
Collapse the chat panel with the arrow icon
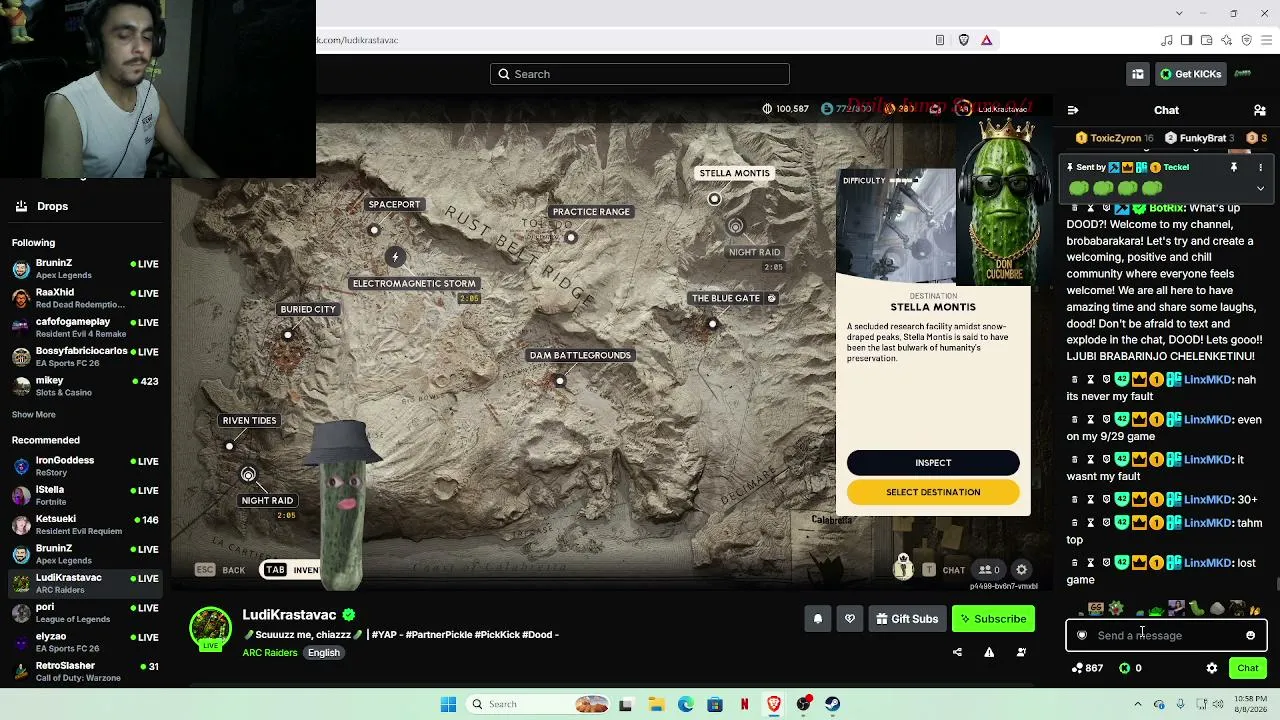[x=1073, y=110]
